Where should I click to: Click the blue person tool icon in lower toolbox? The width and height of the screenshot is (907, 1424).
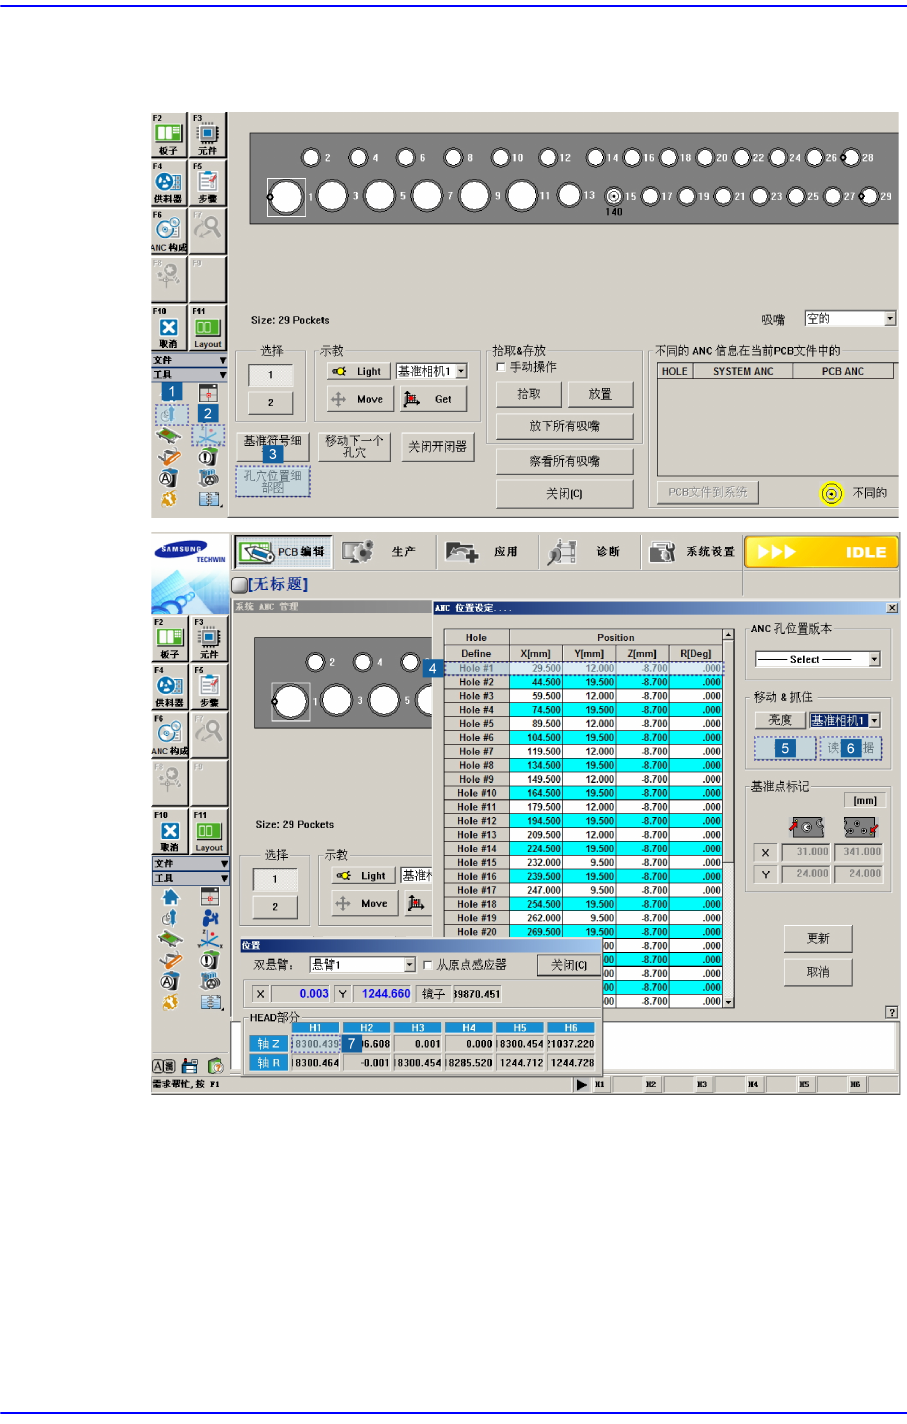[x=209, y=918]
